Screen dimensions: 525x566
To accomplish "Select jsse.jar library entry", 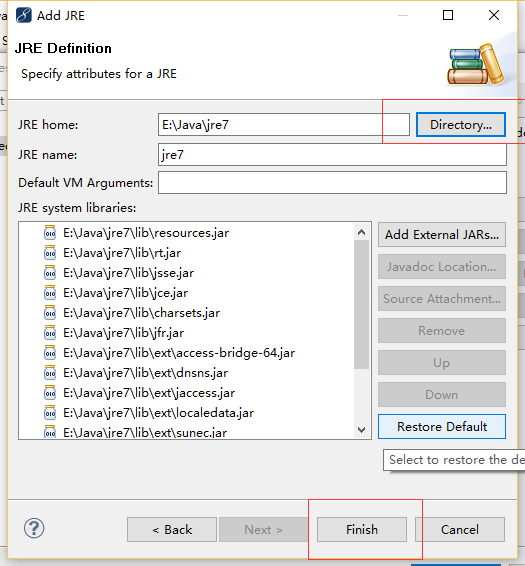I will coord(129,273).
